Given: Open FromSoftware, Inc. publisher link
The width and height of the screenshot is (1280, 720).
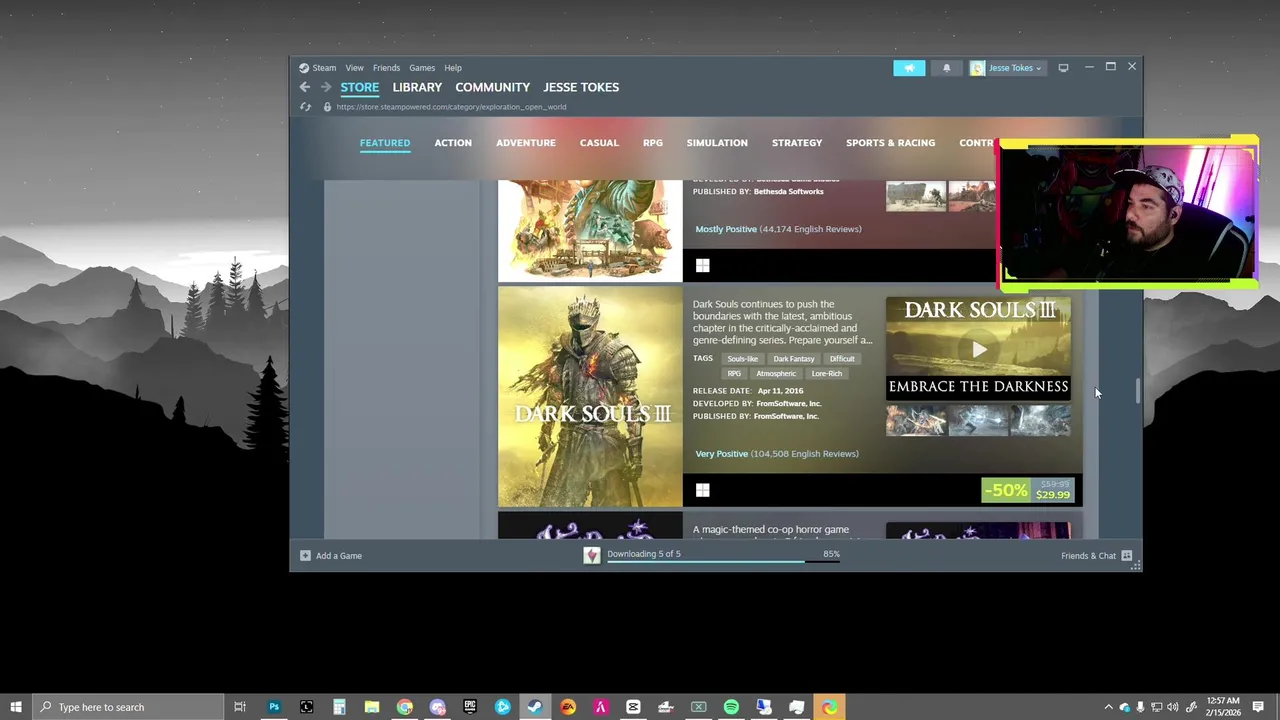Looking at the screenshot, I should click(786, 416).
